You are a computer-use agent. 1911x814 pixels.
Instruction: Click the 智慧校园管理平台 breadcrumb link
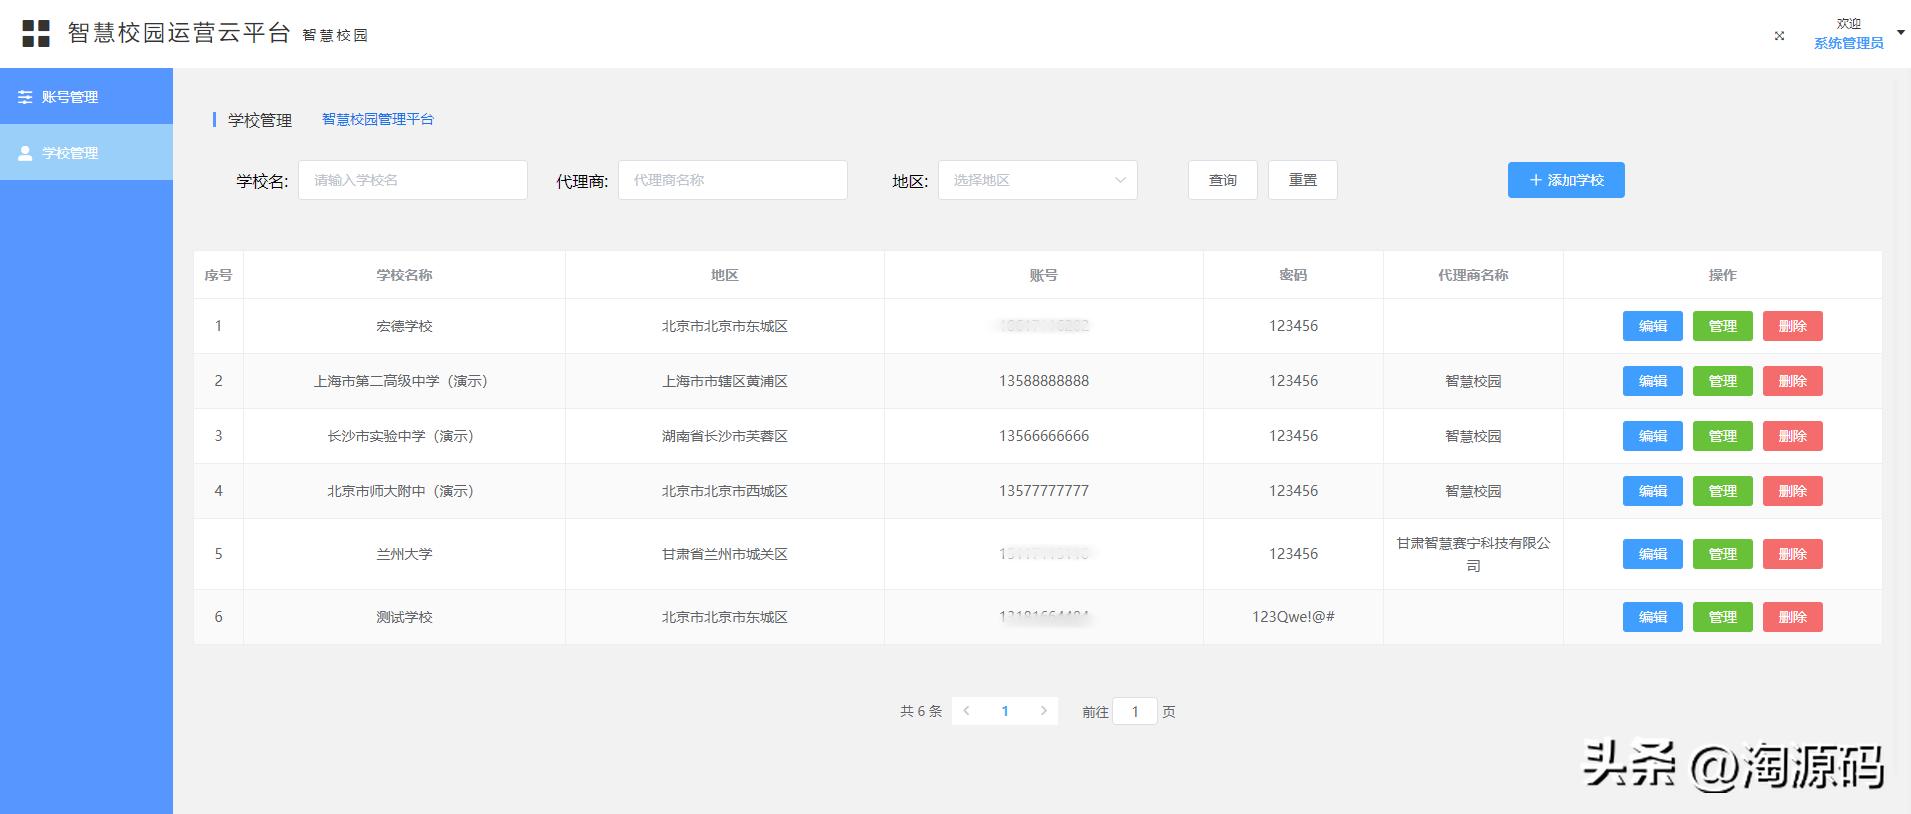(377, 119)
